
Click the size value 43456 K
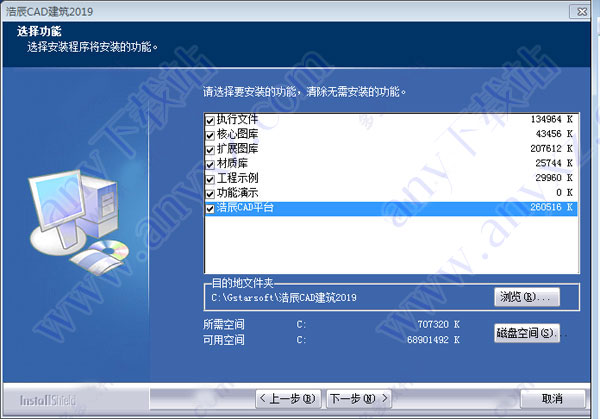point(554,134)
